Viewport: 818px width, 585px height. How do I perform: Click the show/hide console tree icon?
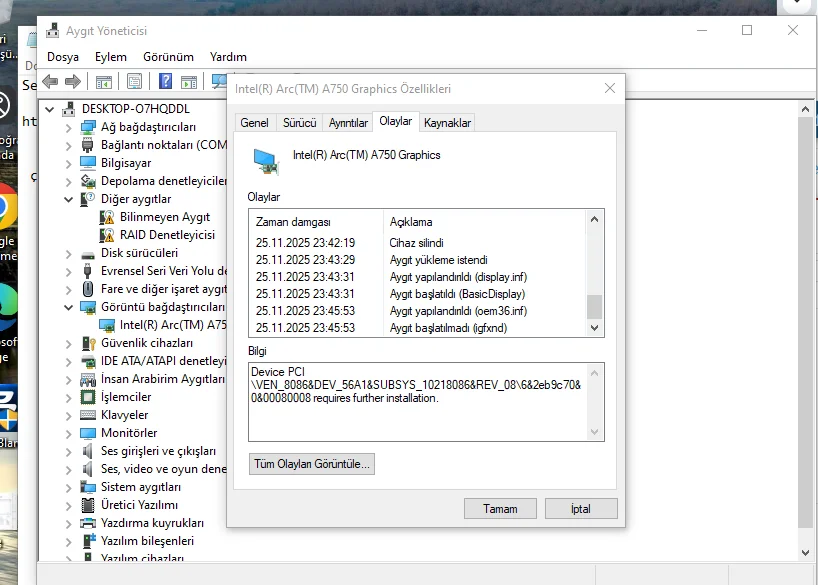[x=104, y=82]
